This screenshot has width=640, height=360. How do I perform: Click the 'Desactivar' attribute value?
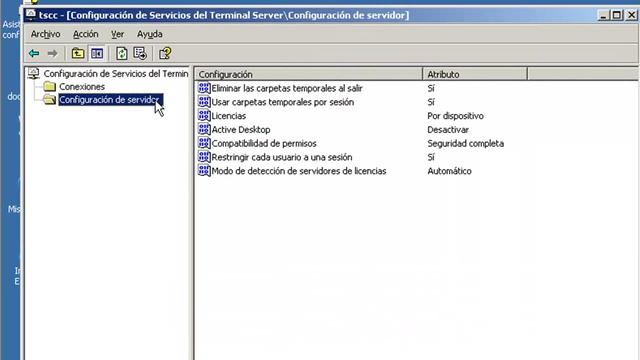click(x=448, y=130)
